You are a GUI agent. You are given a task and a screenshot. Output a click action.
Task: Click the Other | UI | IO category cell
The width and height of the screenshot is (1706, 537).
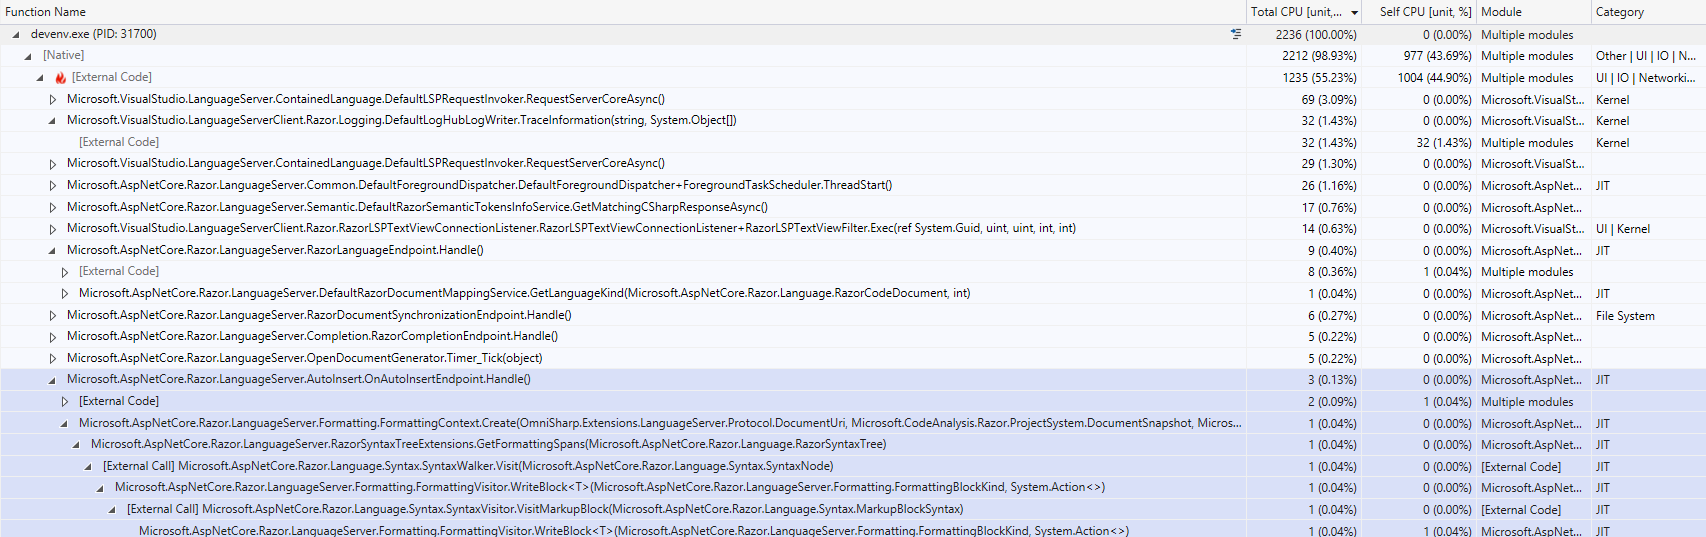pos(1646,56)
